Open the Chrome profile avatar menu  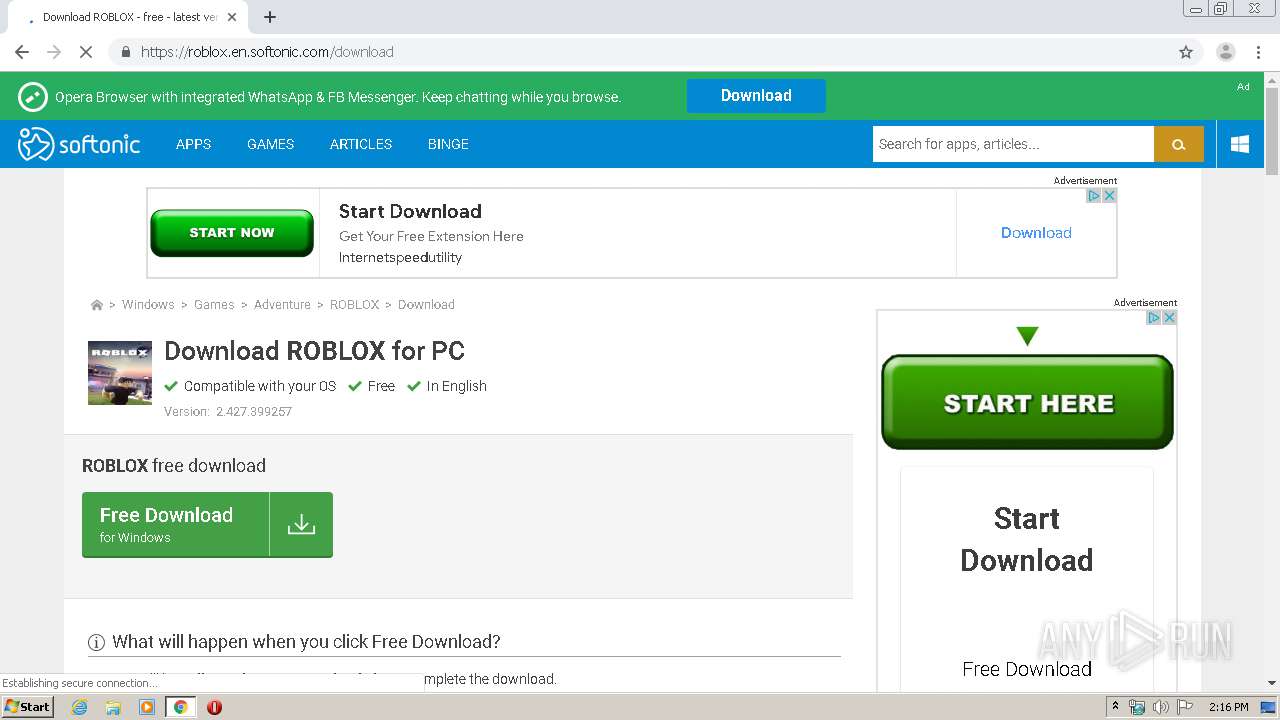(1225, 52)
